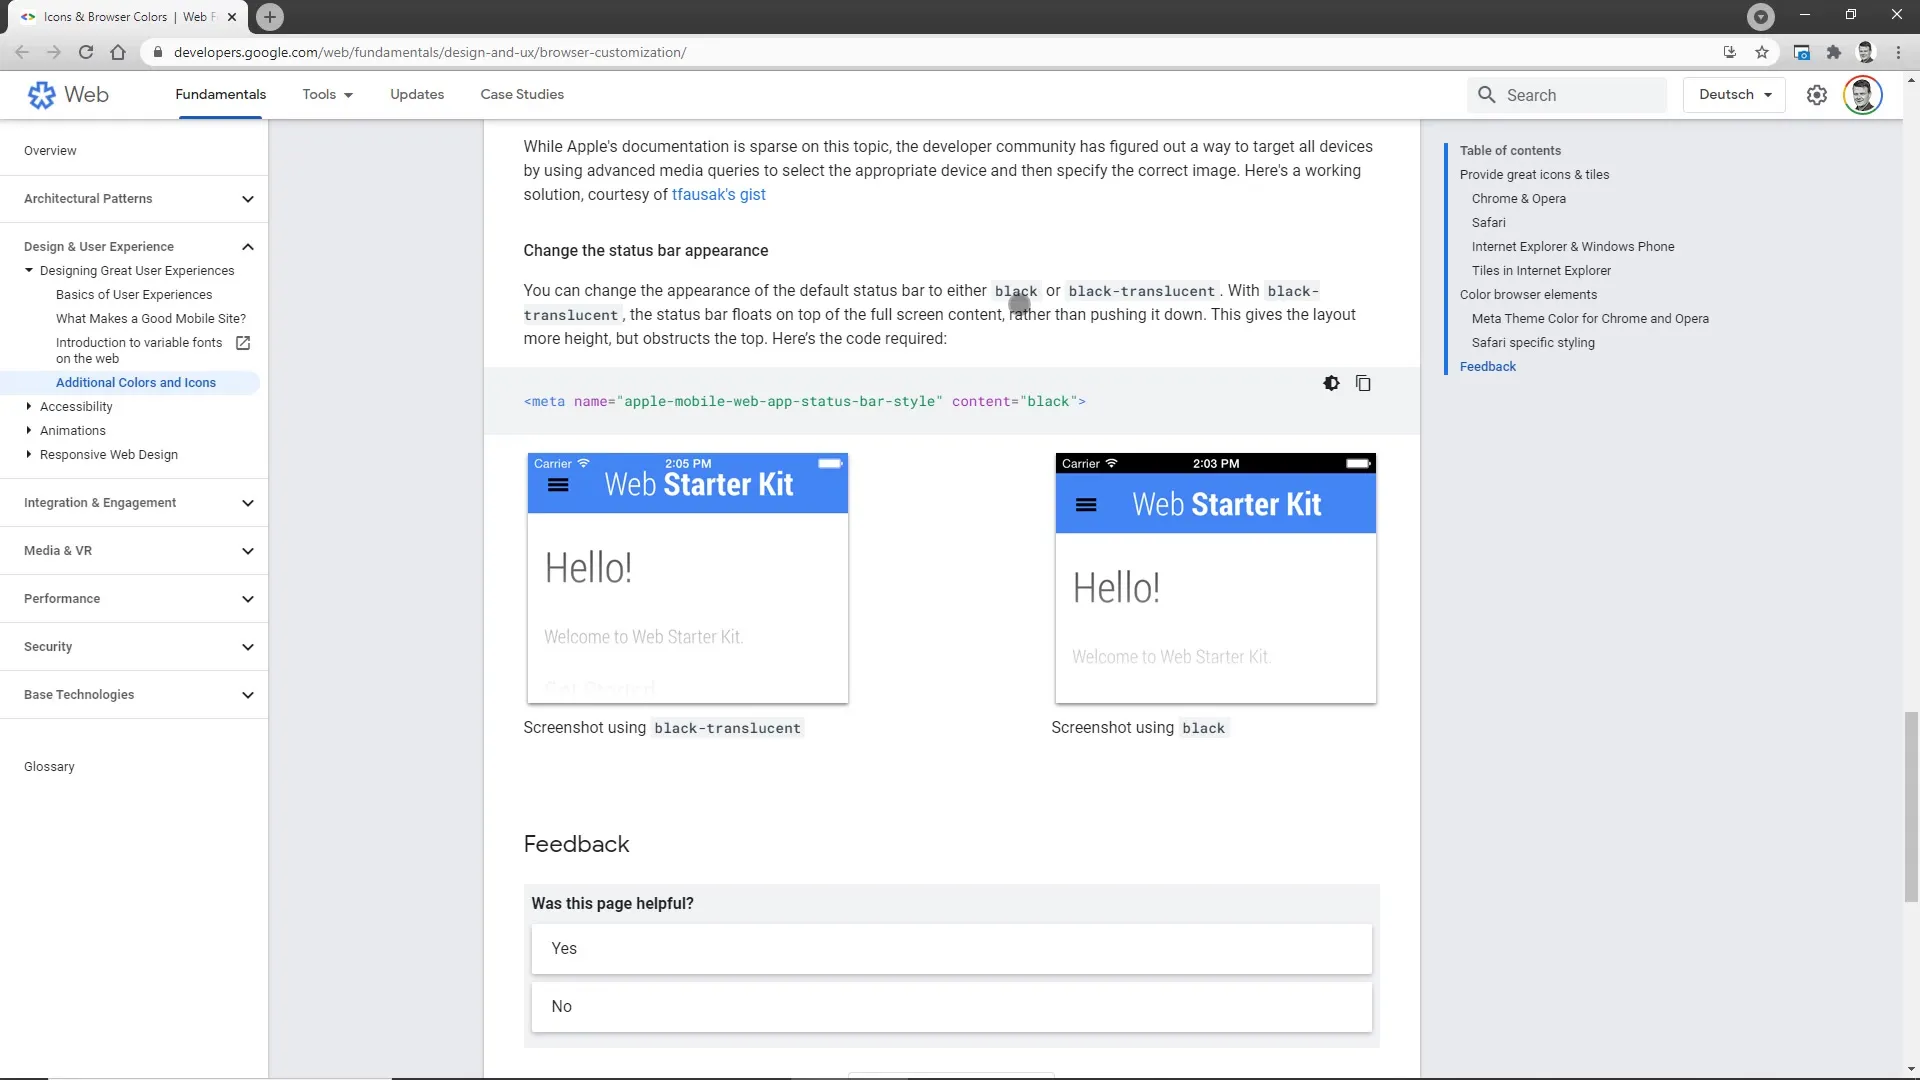The width and height of the screenshot is (1920, 1080).
Task: Open Glossary in the sidebar
Action: tap(49, 767)
